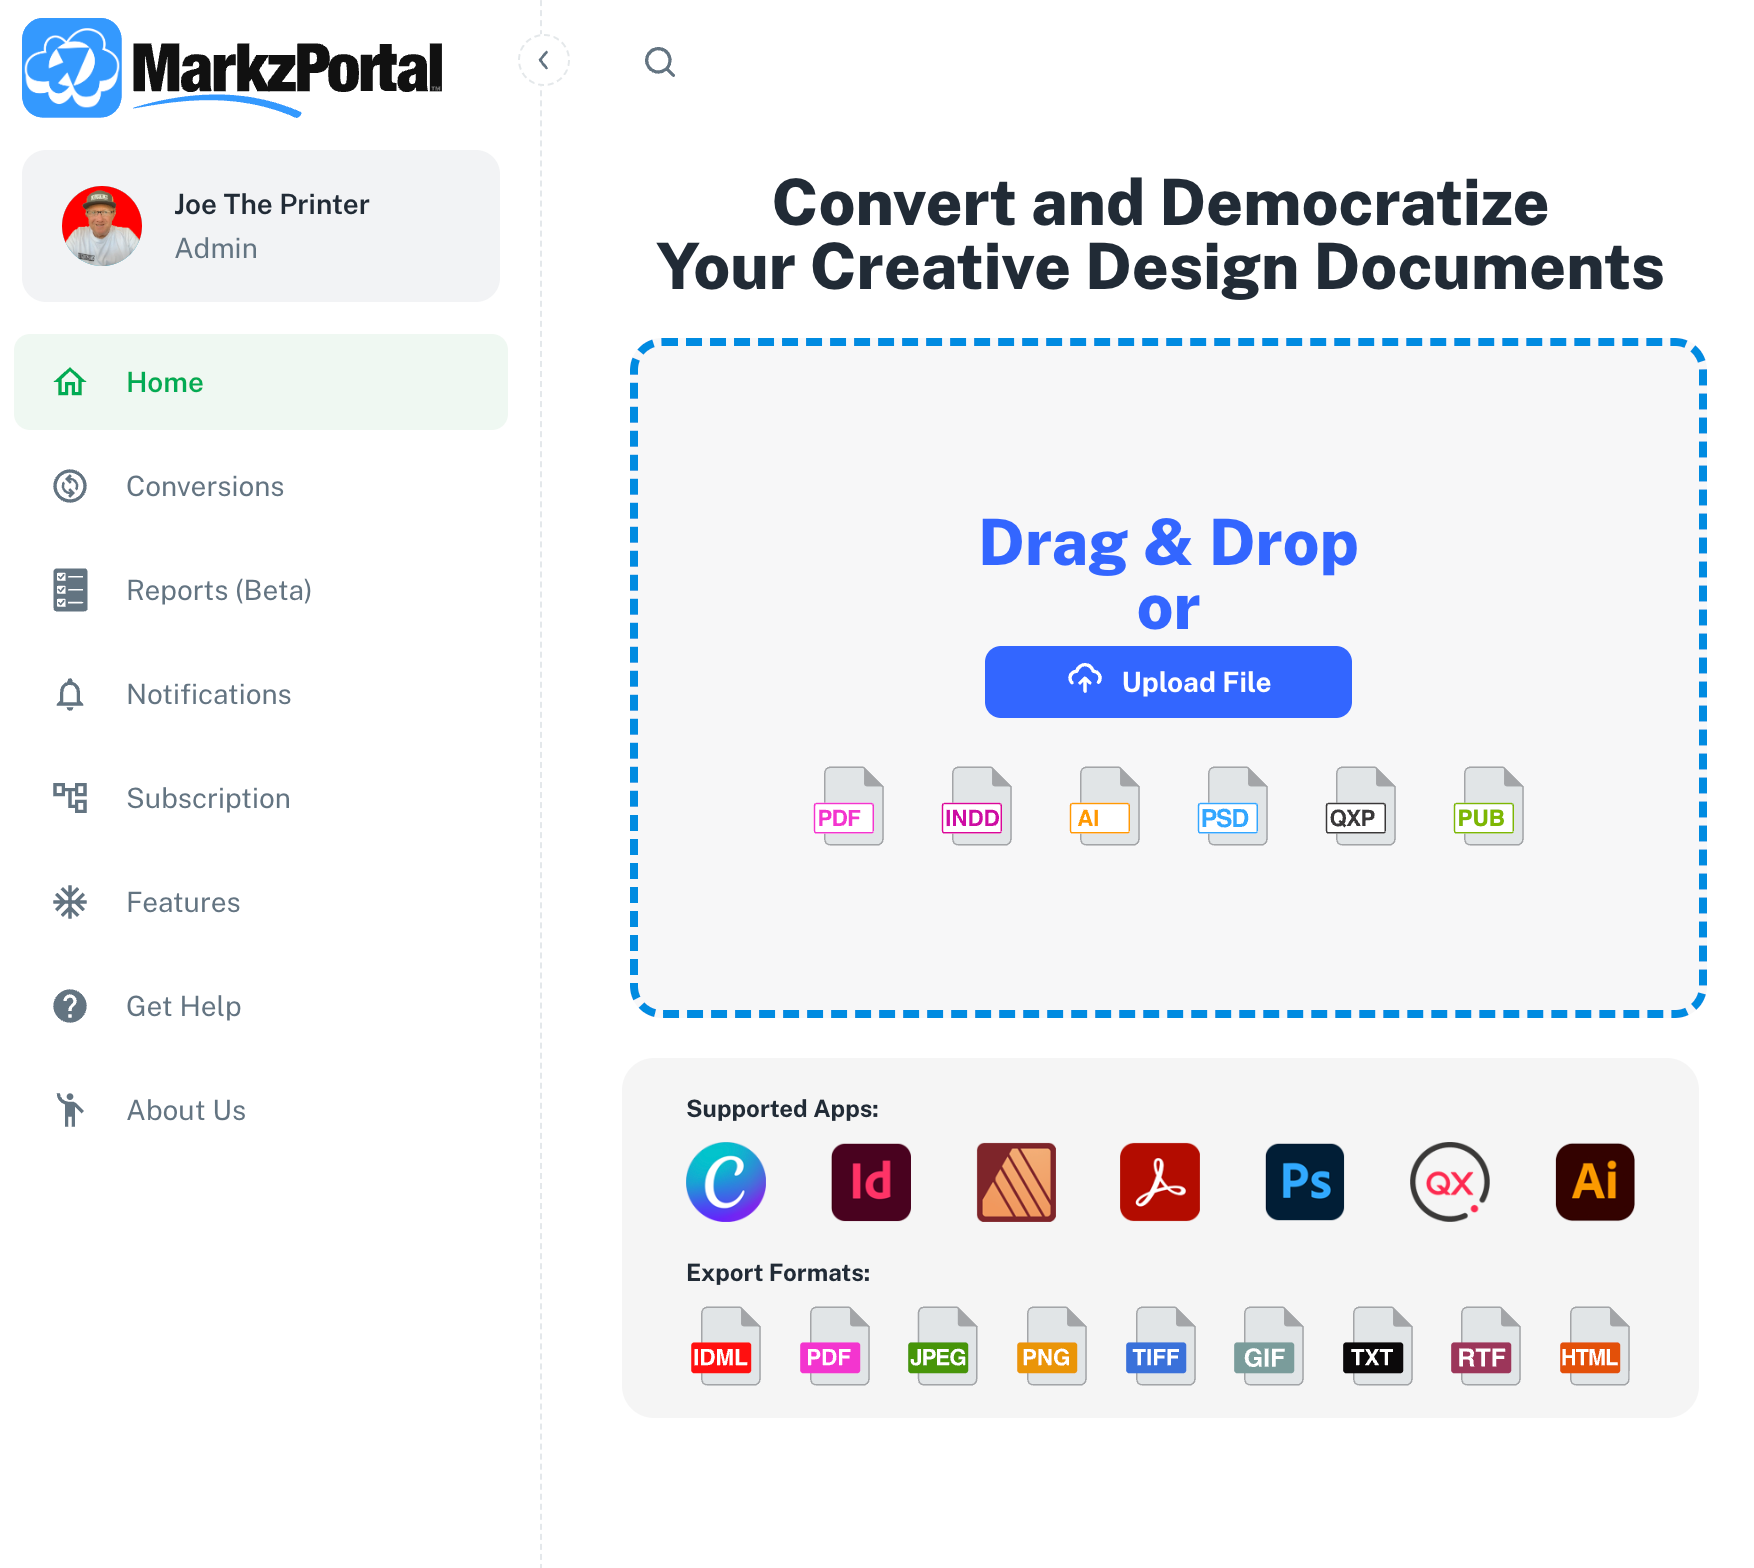Screen dimensions: 1754x1568
Task: Click the Upload File button
Action: point(1168,682)
